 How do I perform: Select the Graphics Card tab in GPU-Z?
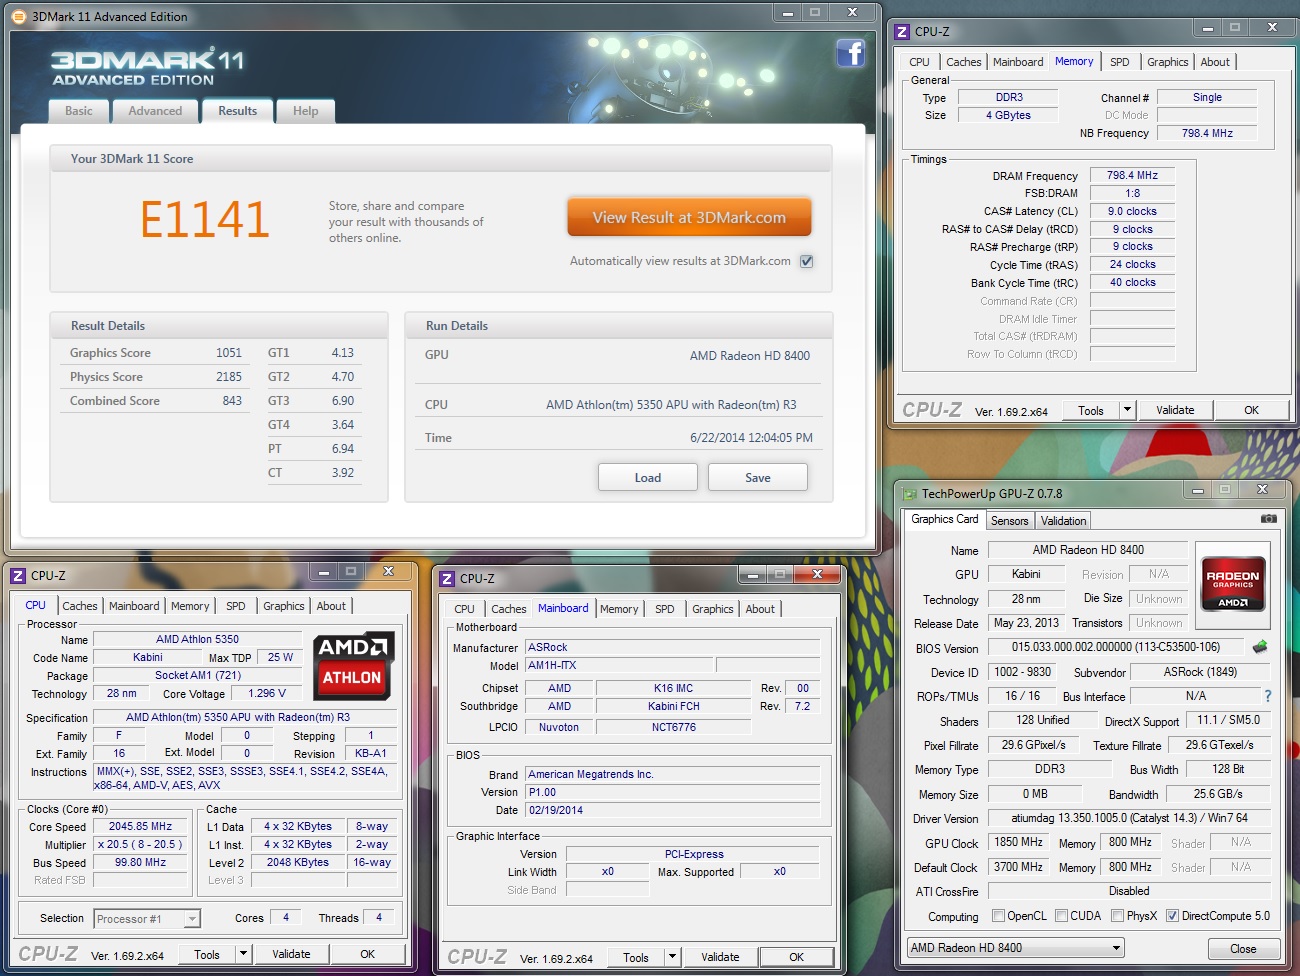pos(945,519)
